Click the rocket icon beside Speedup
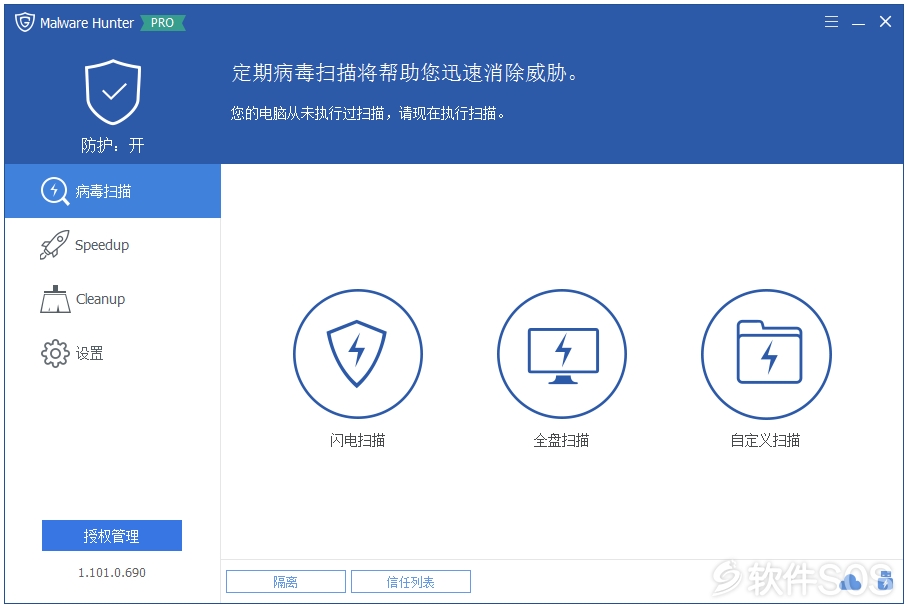This screenshot has height=608, width=908. click(x=54, y=245)
